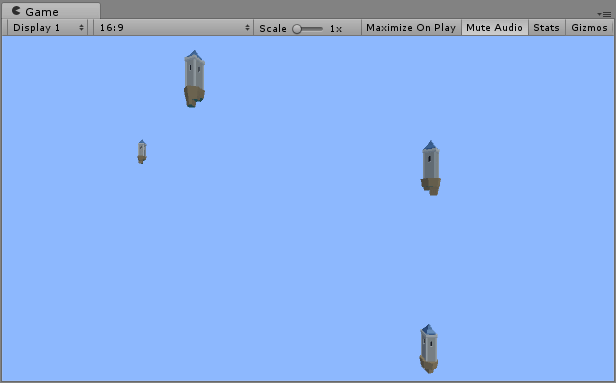Open the 16:9 aspect ratio dropdown

173,27
